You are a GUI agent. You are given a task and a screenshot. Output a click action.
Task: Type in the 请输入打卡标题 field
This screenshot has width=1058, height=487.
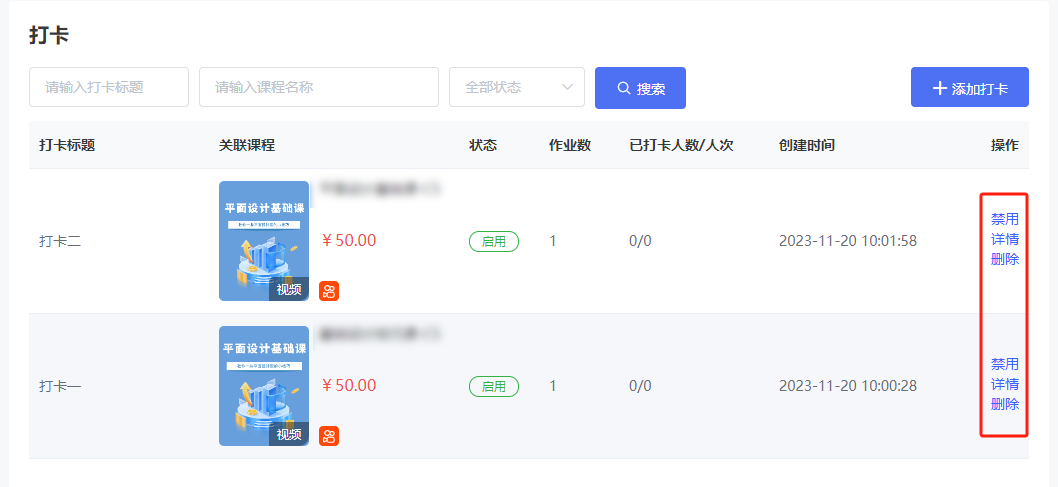tap(109, 87)
